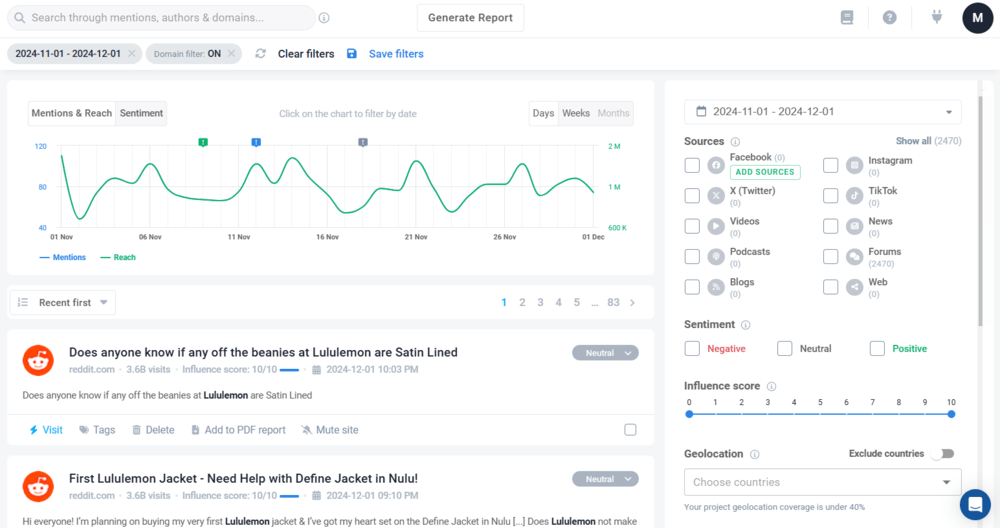This screenshot has height=528, width=1000.
Task: Check the Forums source checkbox
Action: (830, 256)
